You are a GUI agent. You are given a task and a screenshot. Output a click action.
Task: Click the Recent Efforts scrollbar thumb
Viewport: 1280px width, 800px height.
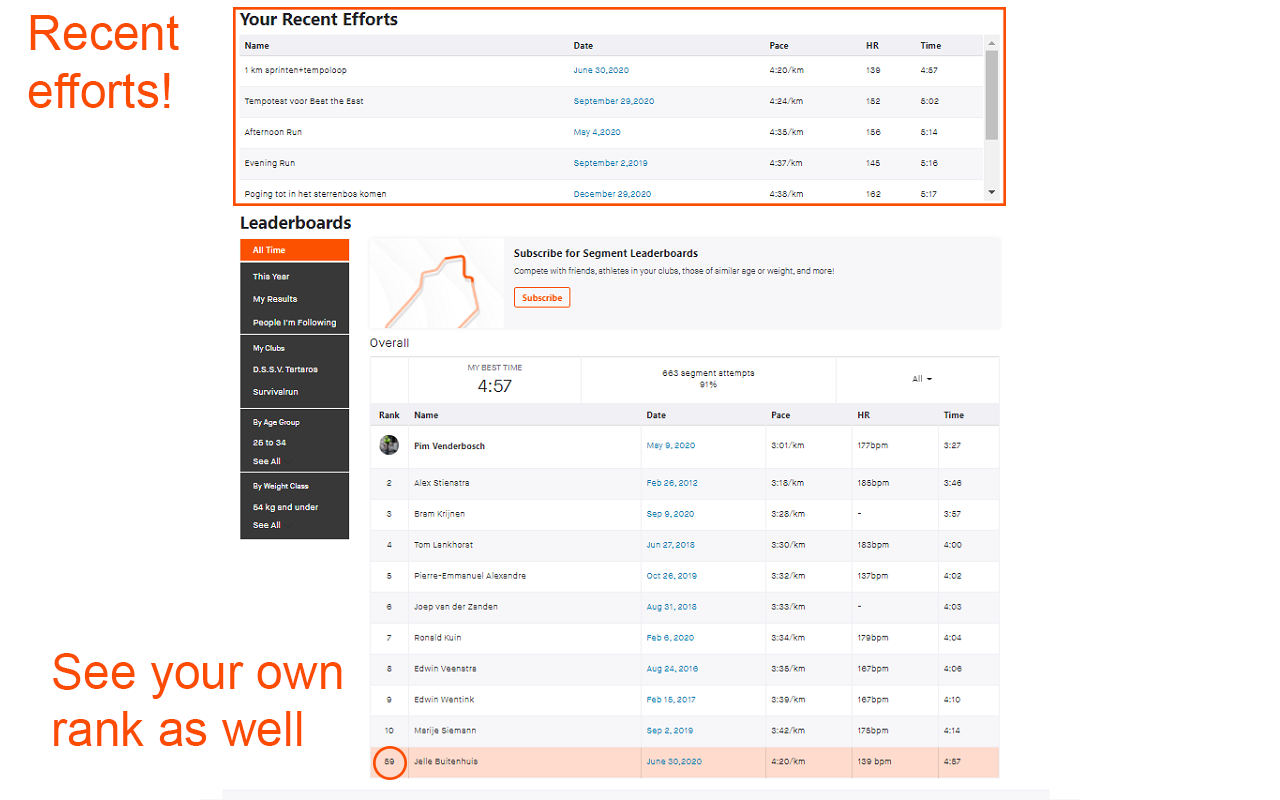[x=991, y=95]
